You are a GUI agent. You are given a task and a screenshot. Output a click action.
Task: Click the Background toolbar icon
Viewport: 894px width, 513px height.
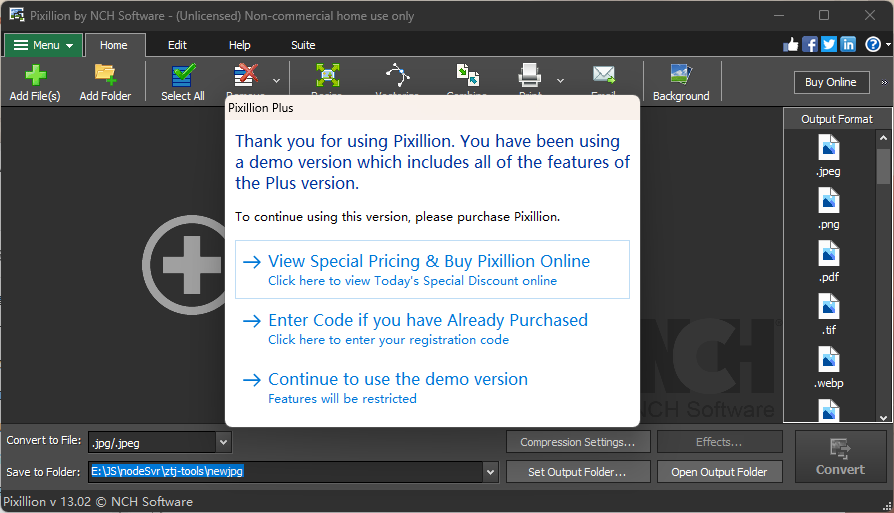pos(681,75)
